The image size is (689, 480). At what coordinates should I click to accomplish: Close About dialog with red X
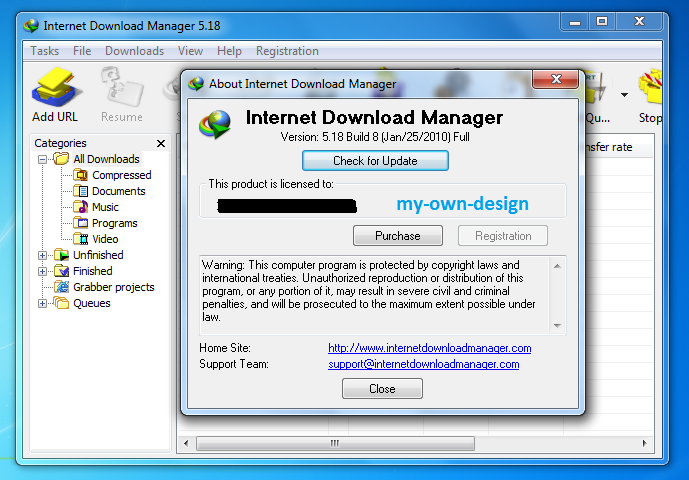pos(556,79)
